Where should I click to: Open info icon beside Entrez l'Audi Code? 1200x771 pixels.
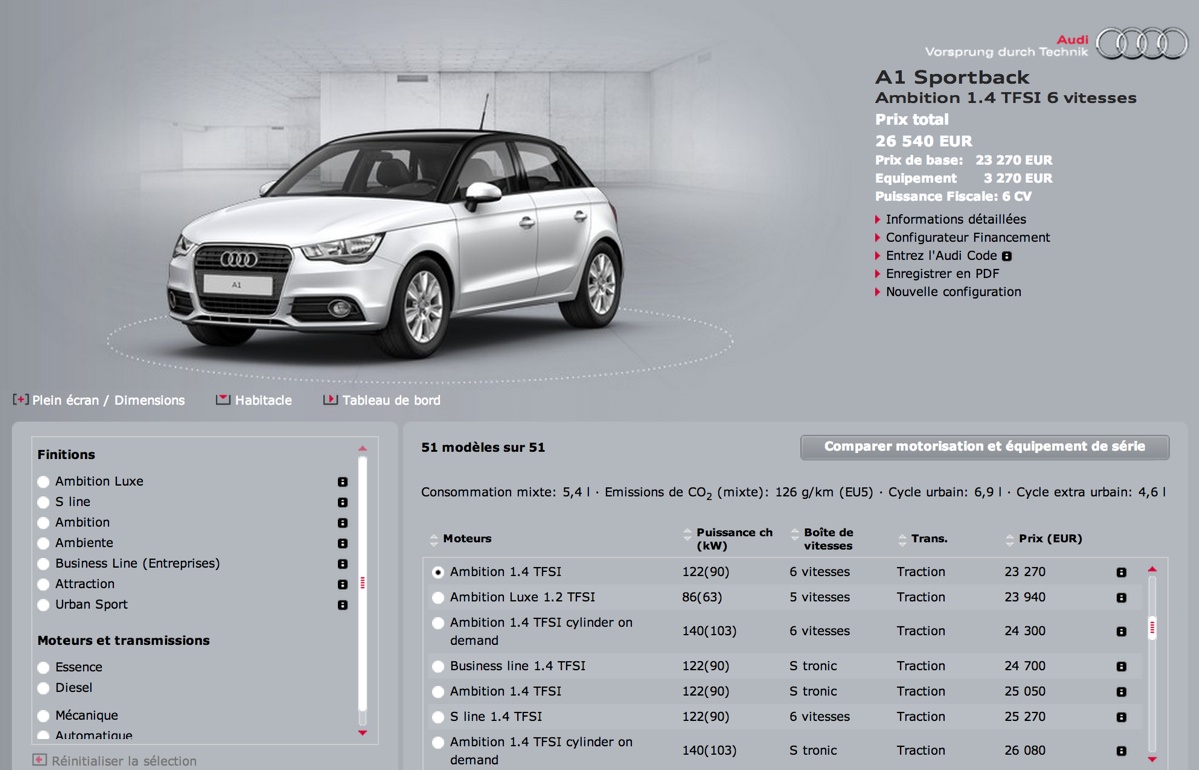click(1006, 256)
